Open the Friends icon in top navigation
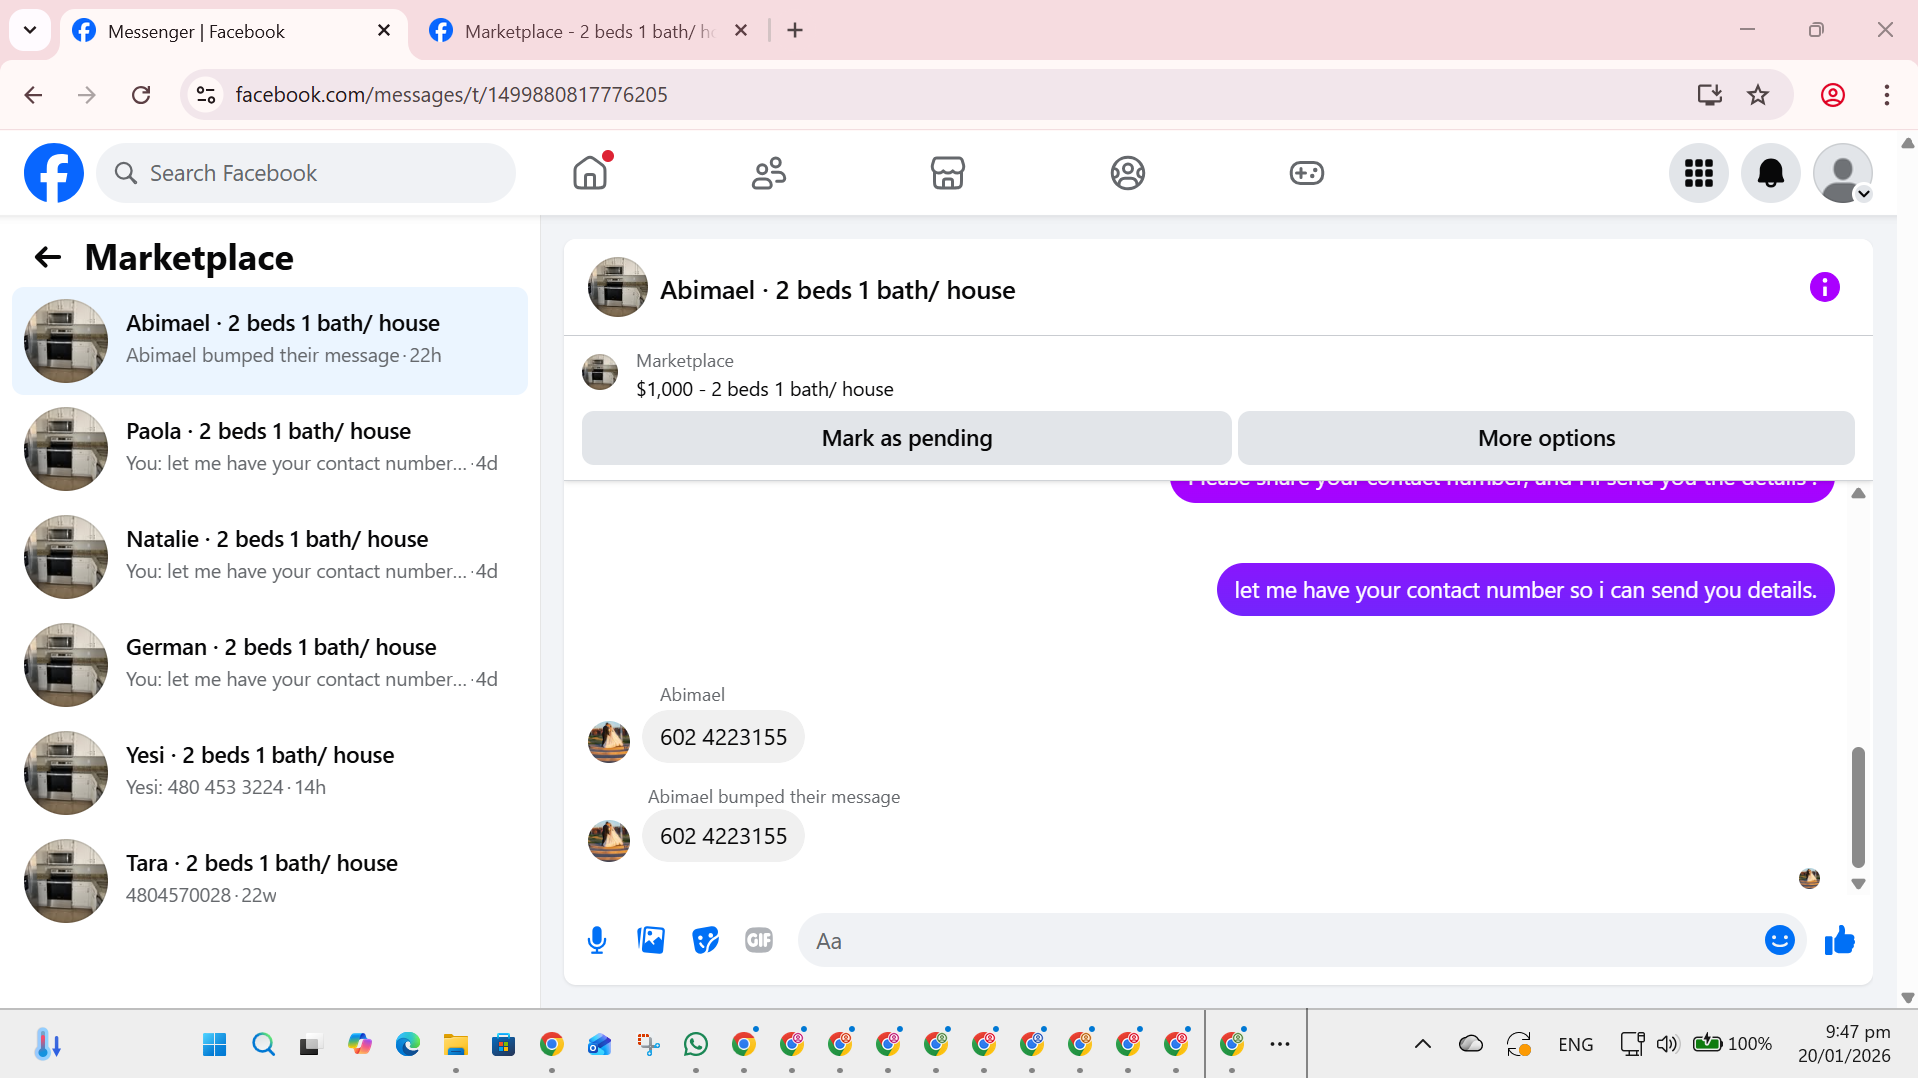This screenshot has height=1078, width=1918. 769,173
